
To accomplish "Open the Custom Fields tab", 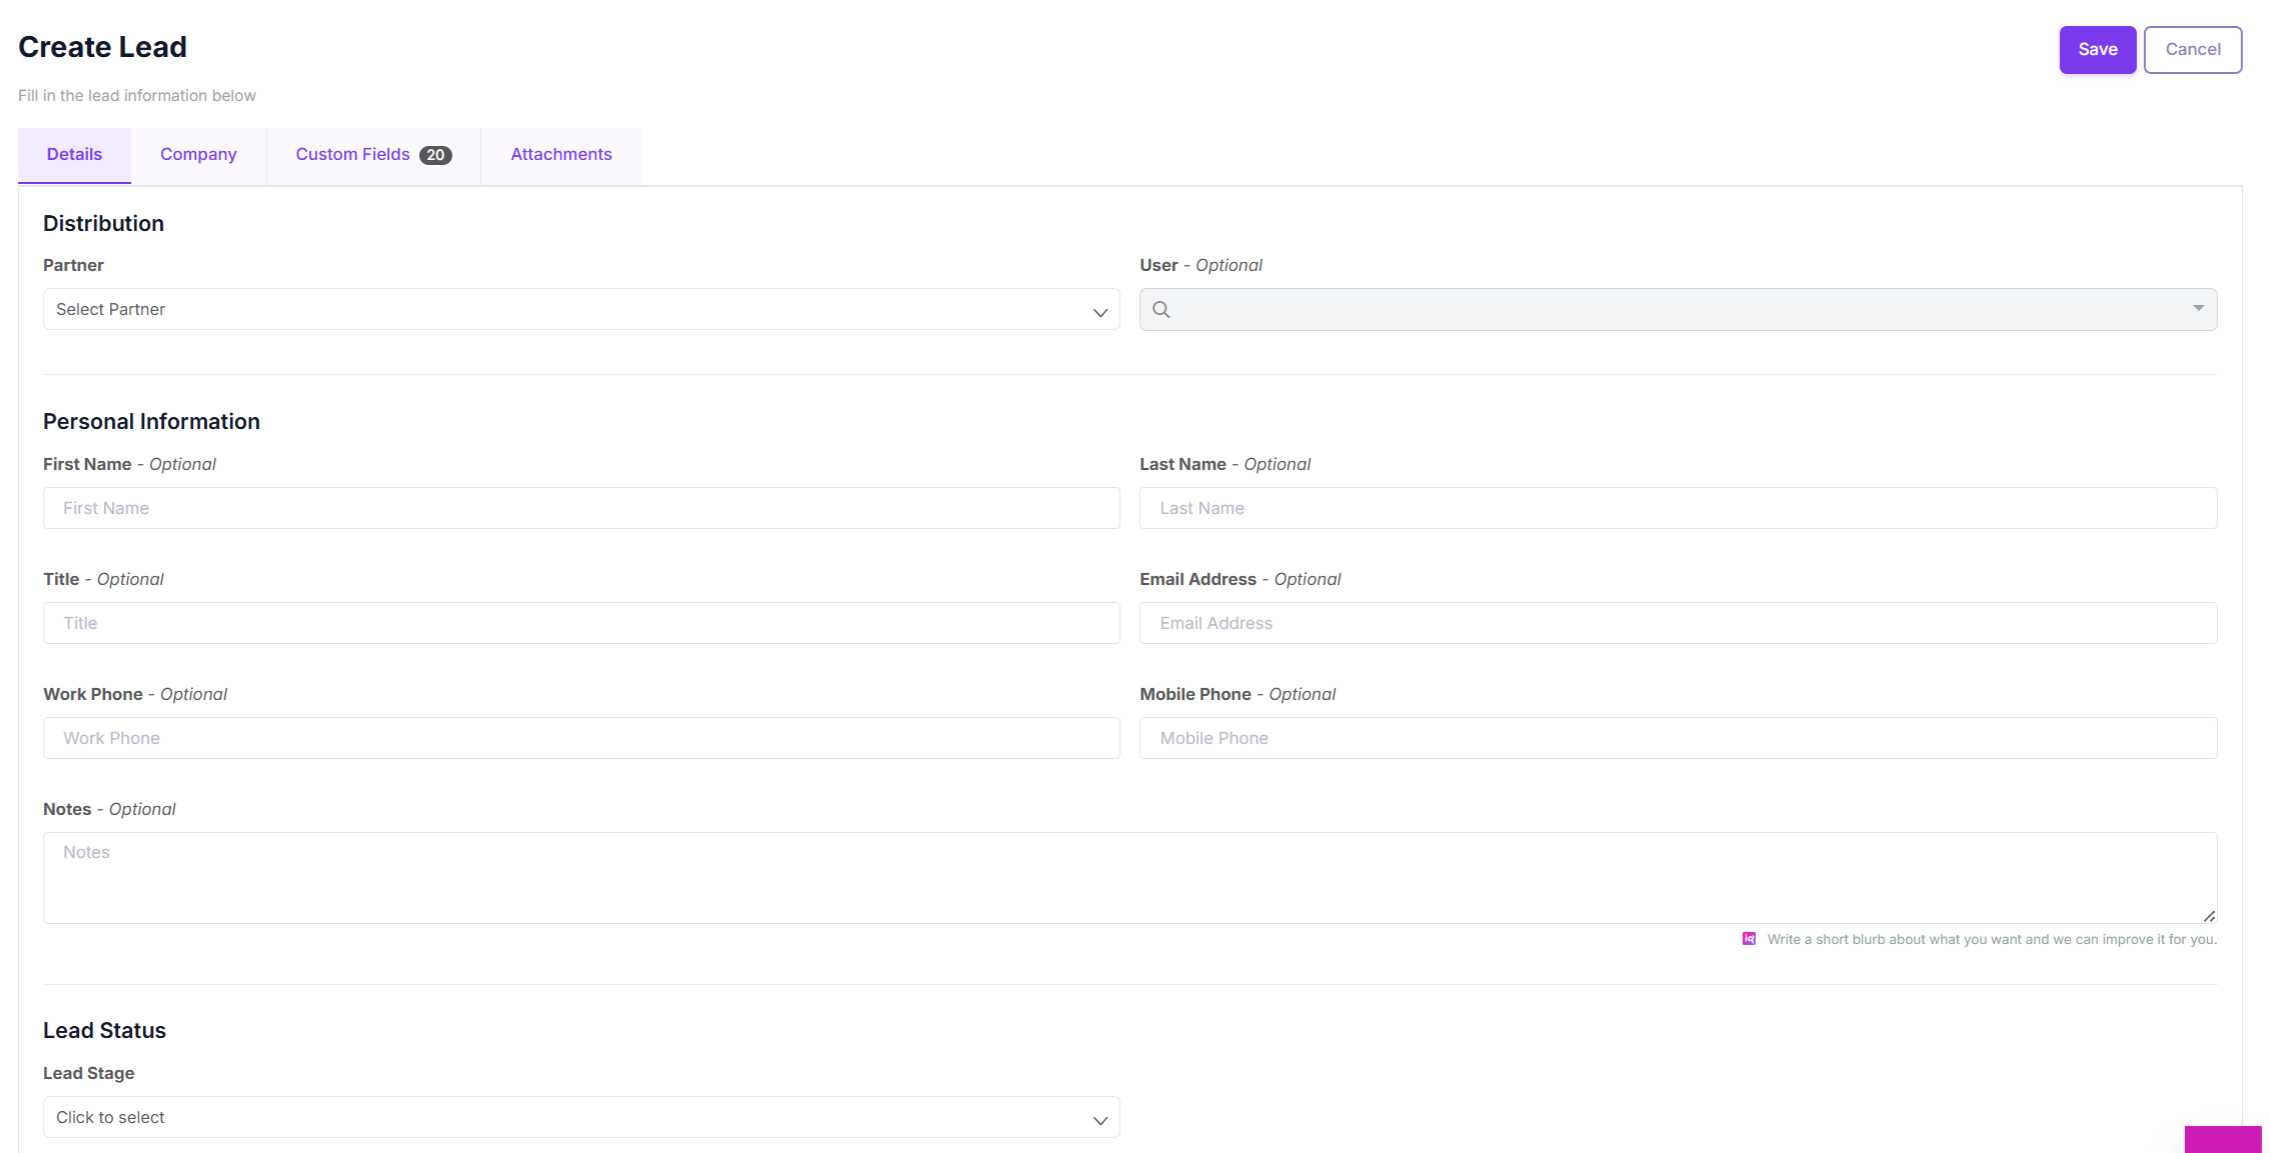I will tap(373, 155).
